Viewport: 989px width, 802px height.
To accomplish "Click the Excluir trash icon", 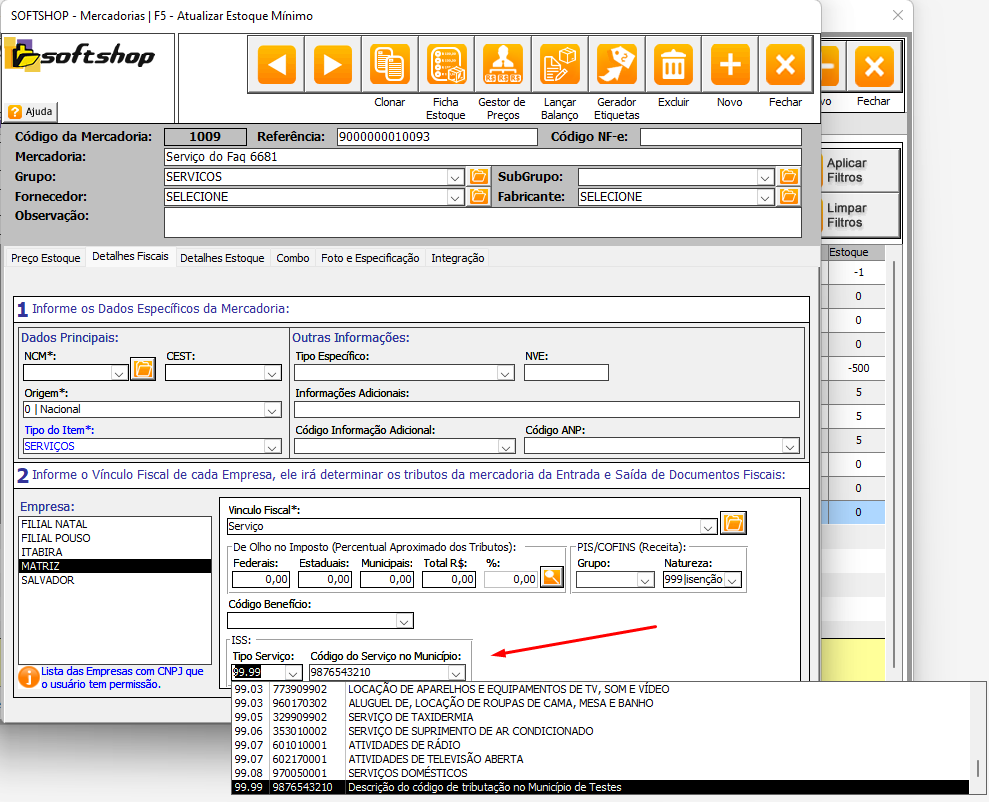I will pos(673,66).
